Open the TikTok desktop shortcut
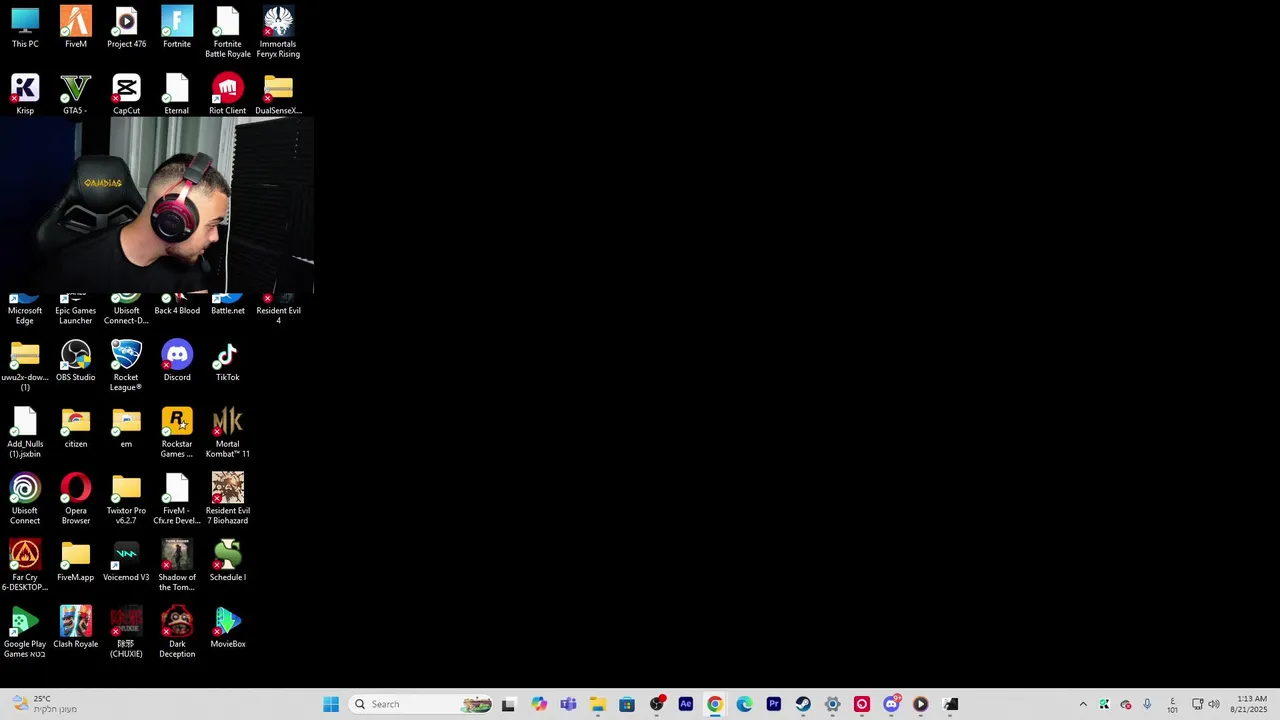 (x=228, y=361)
